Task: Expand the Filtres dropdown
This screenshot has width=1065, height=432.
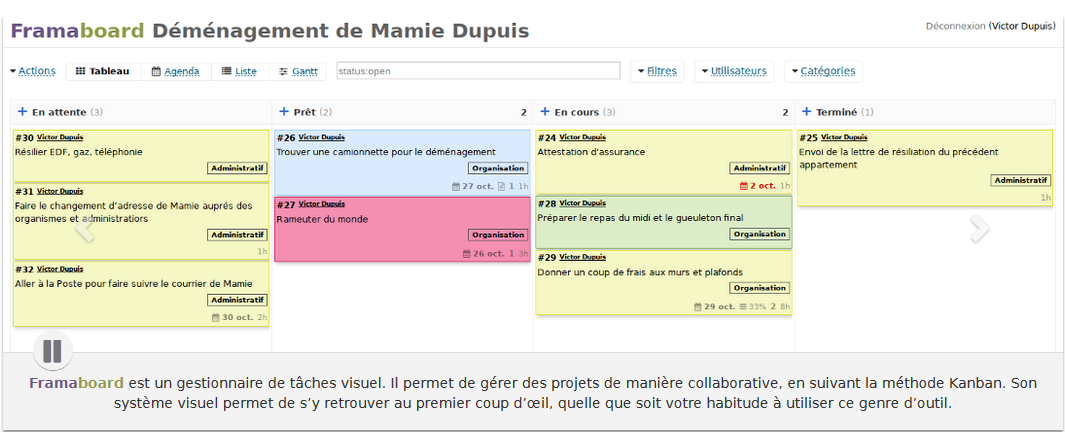Action: click(656, 71)
